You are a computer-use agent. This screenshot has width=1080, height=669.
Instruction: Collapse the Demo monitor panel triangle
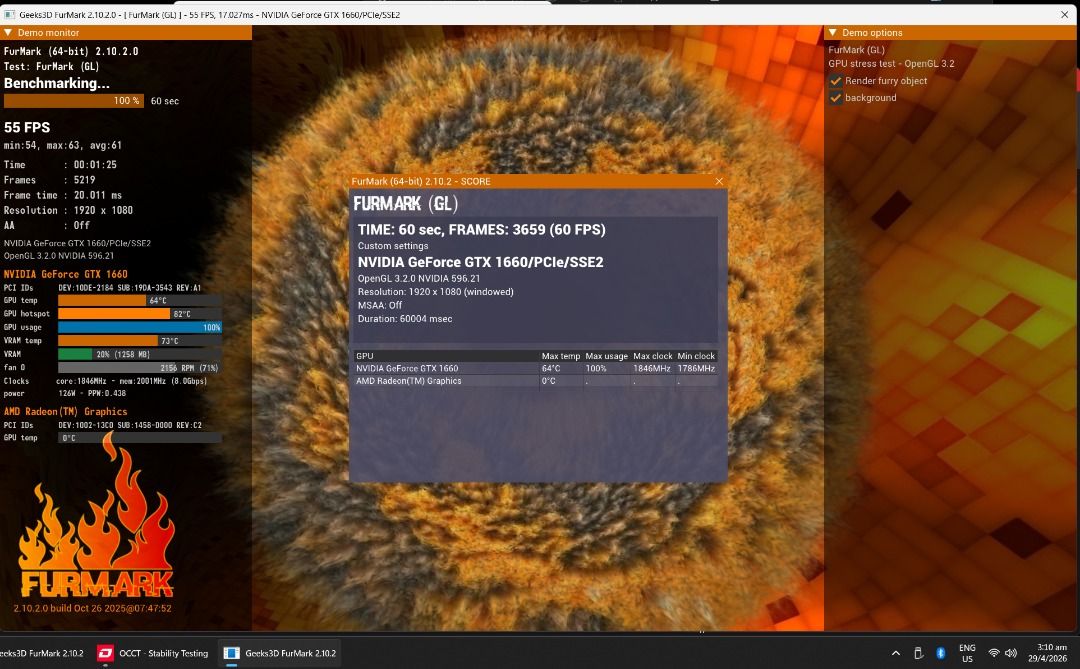point(8,32)
